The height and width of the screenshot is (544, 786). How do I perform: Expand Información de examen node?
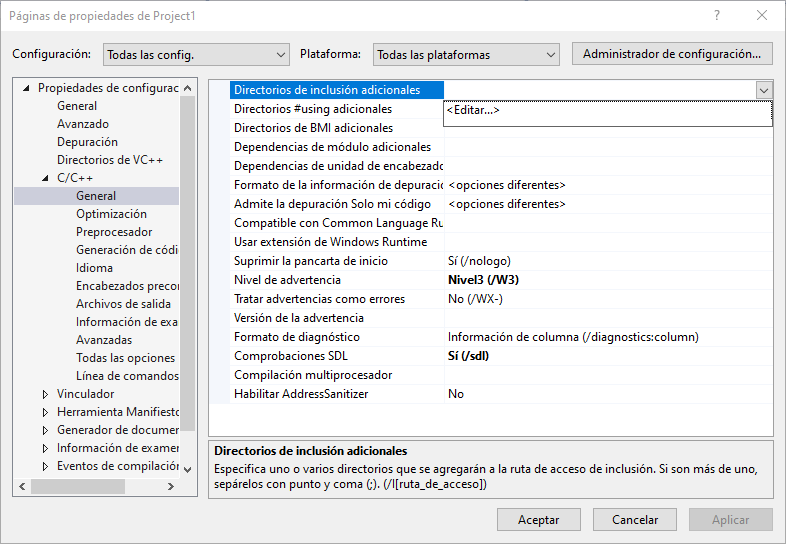click(x=46, y=448)
